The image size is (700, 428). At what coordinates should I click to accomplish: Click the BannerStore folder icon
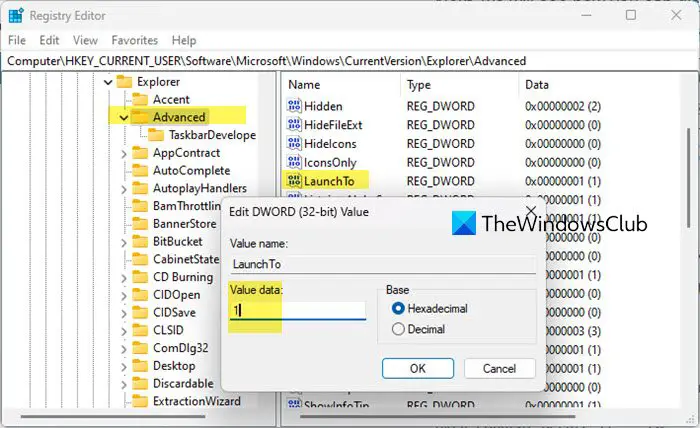tap(140, 224)
